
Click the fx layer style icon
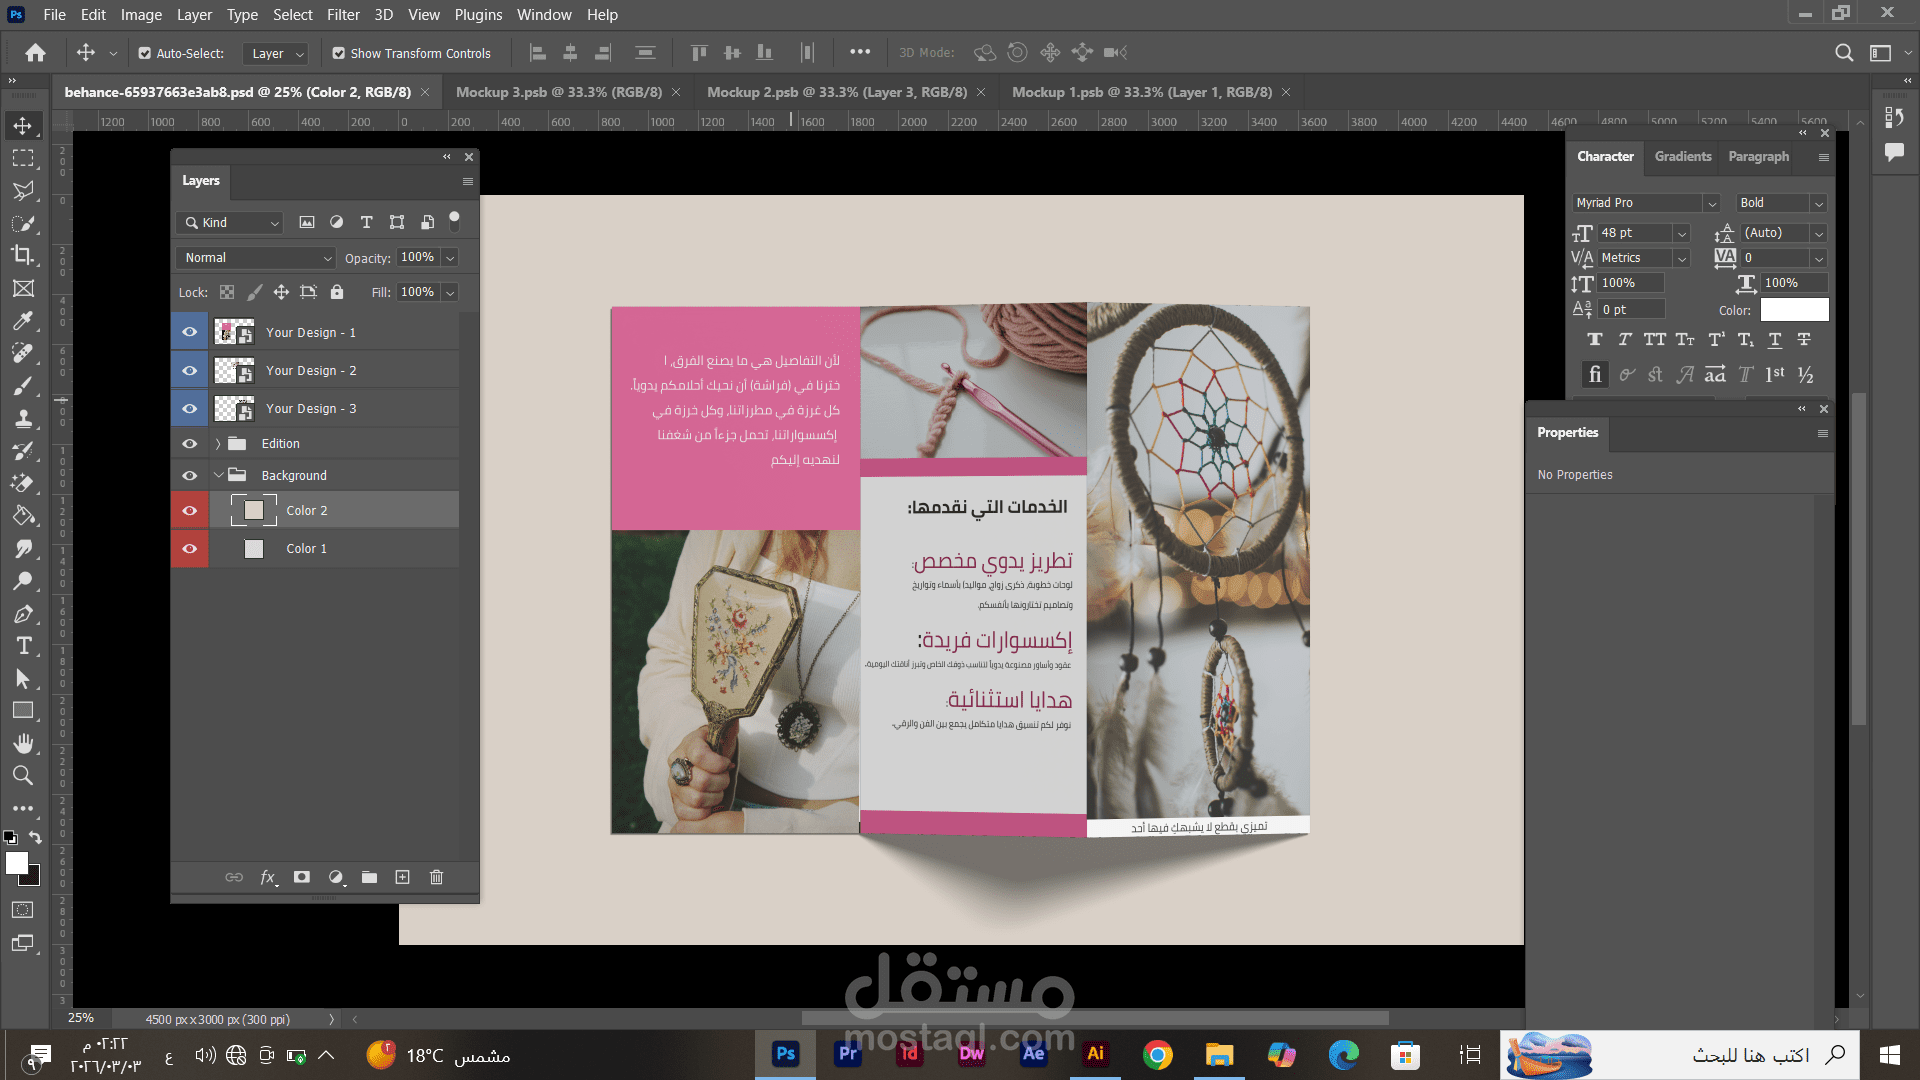[x=268, y=877]
